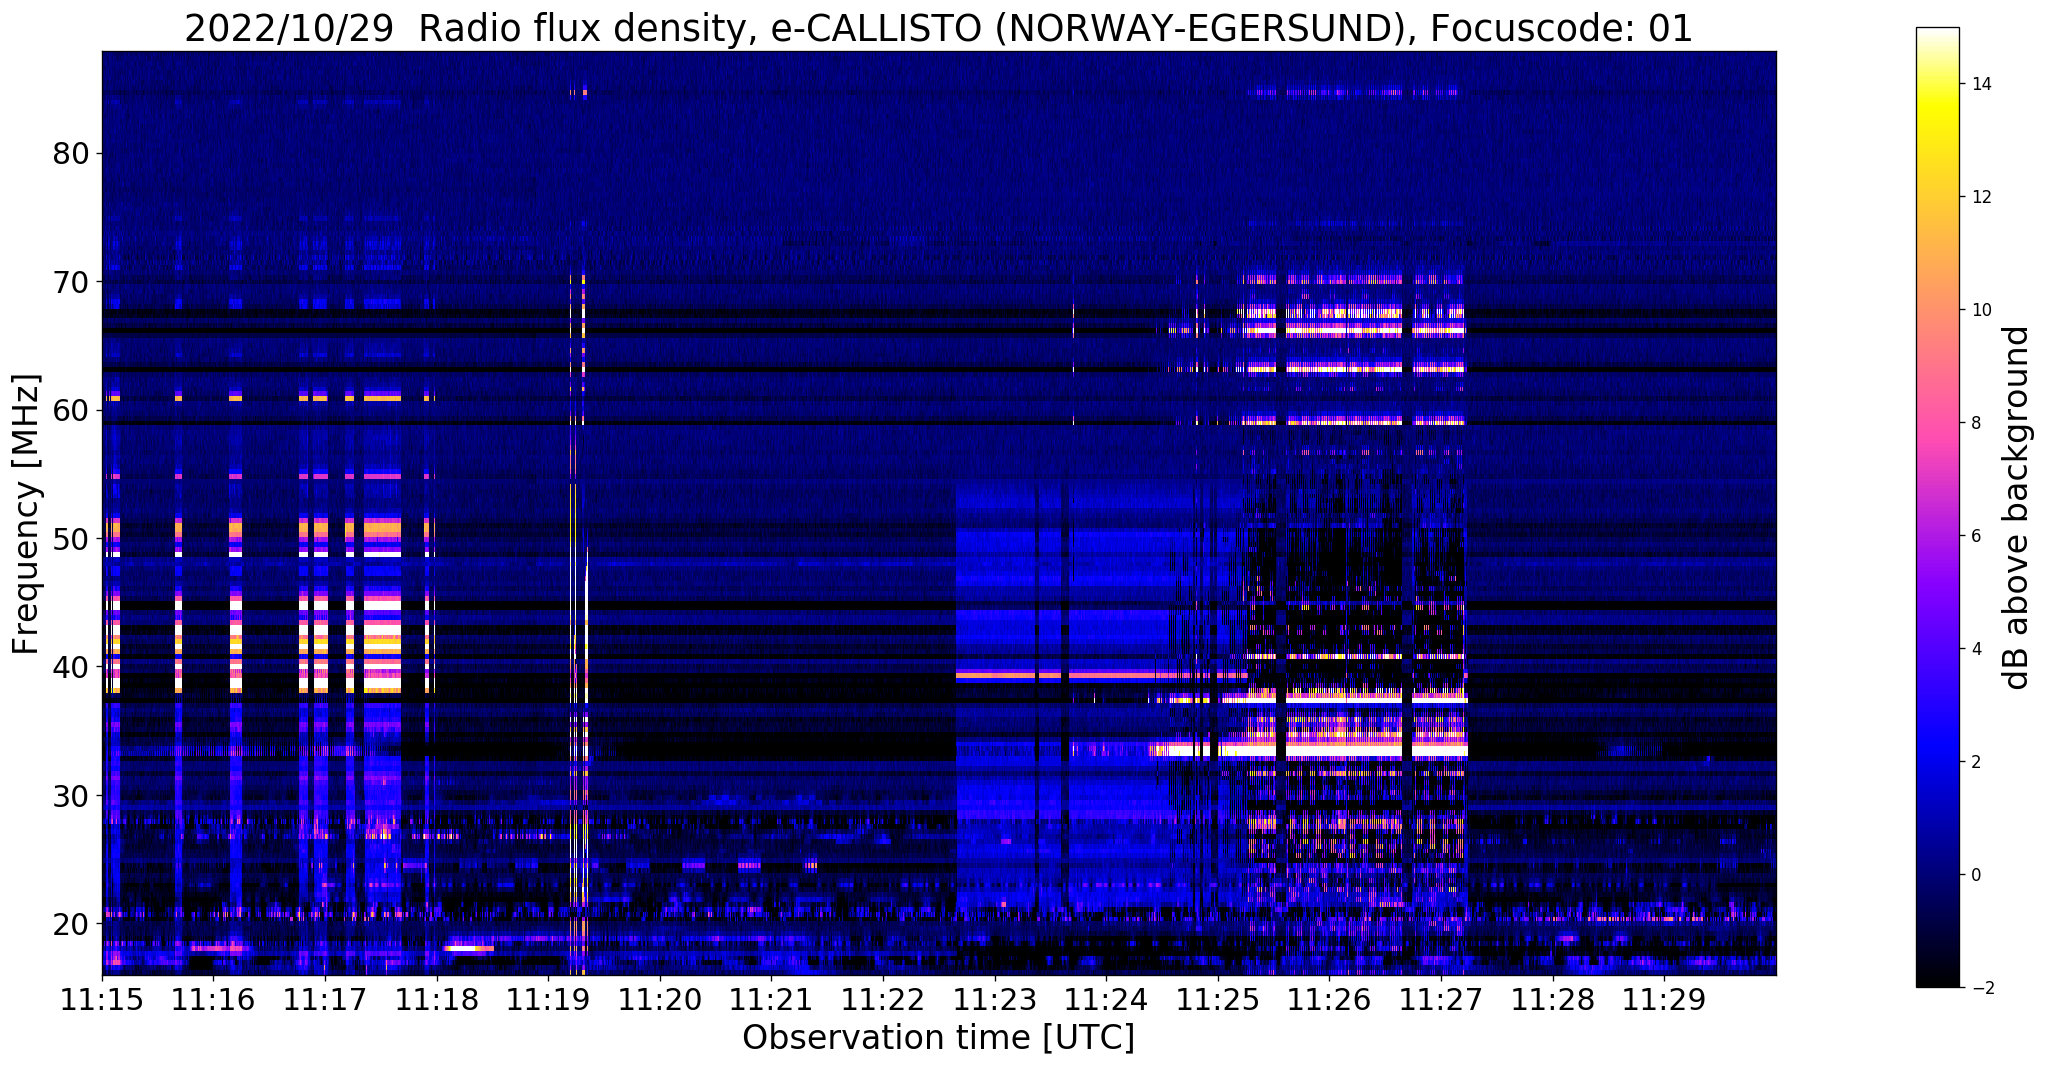Click the 'dB above background' colorbar label
Image resolution: width=2047 pixels, height=1067 pixels.
pyautogui.click(x=2016, y=508)
